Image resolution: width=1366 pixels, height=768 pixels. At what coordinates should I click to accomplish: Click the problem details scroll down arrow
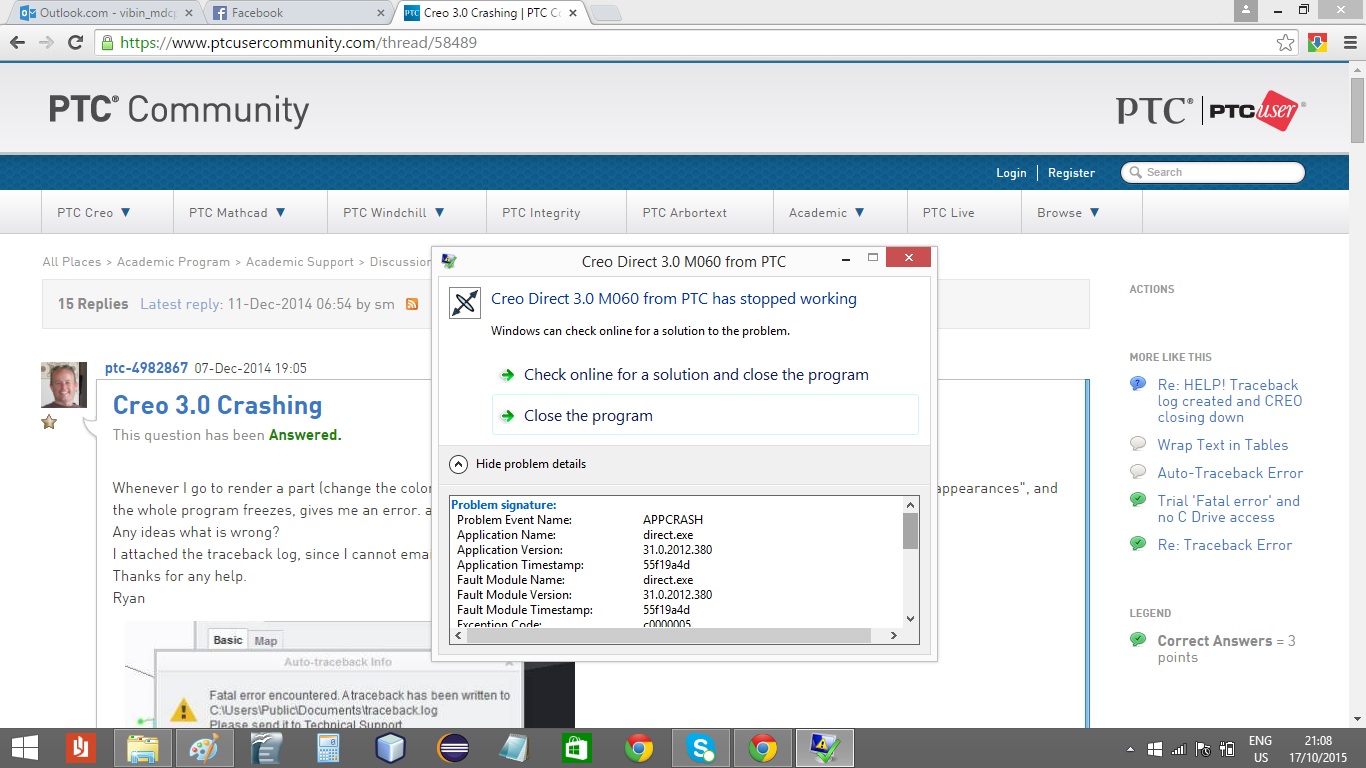click(x=910, y=619)
